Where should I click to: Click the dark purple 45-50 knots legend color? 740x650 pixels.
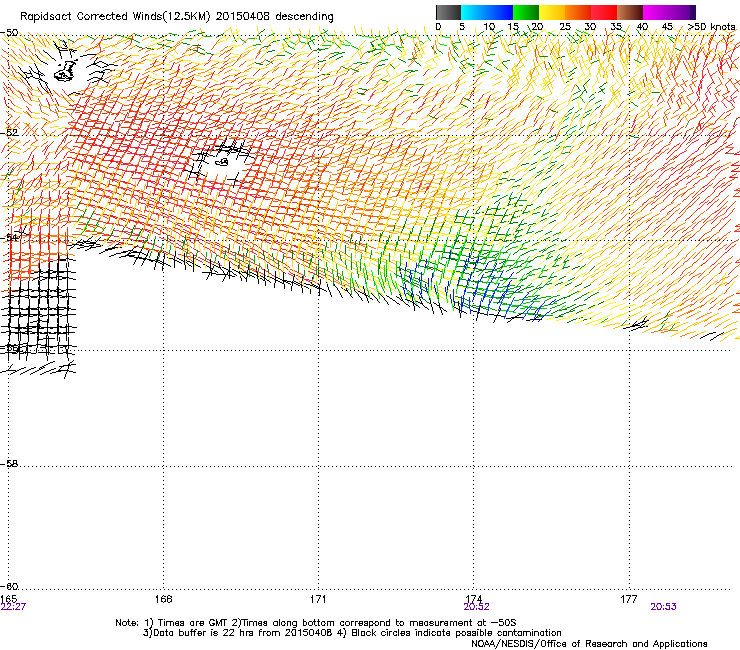click(682, 12)
